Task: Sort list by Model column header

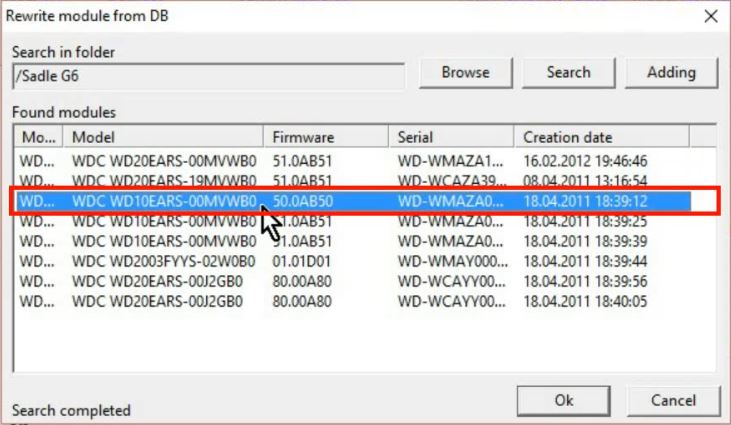Action: pos(163,137)
